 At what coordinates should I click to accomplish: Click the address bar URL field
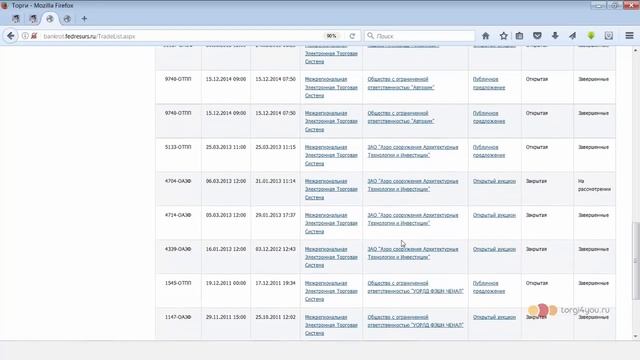180,36
